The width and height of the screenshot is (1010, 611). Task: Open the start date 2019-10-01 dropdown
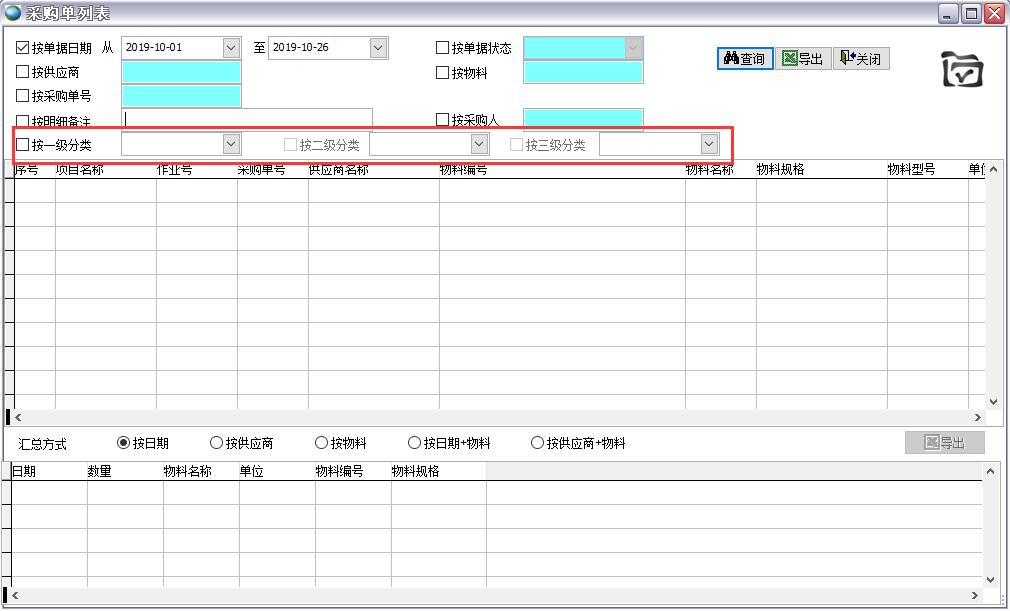231,48
